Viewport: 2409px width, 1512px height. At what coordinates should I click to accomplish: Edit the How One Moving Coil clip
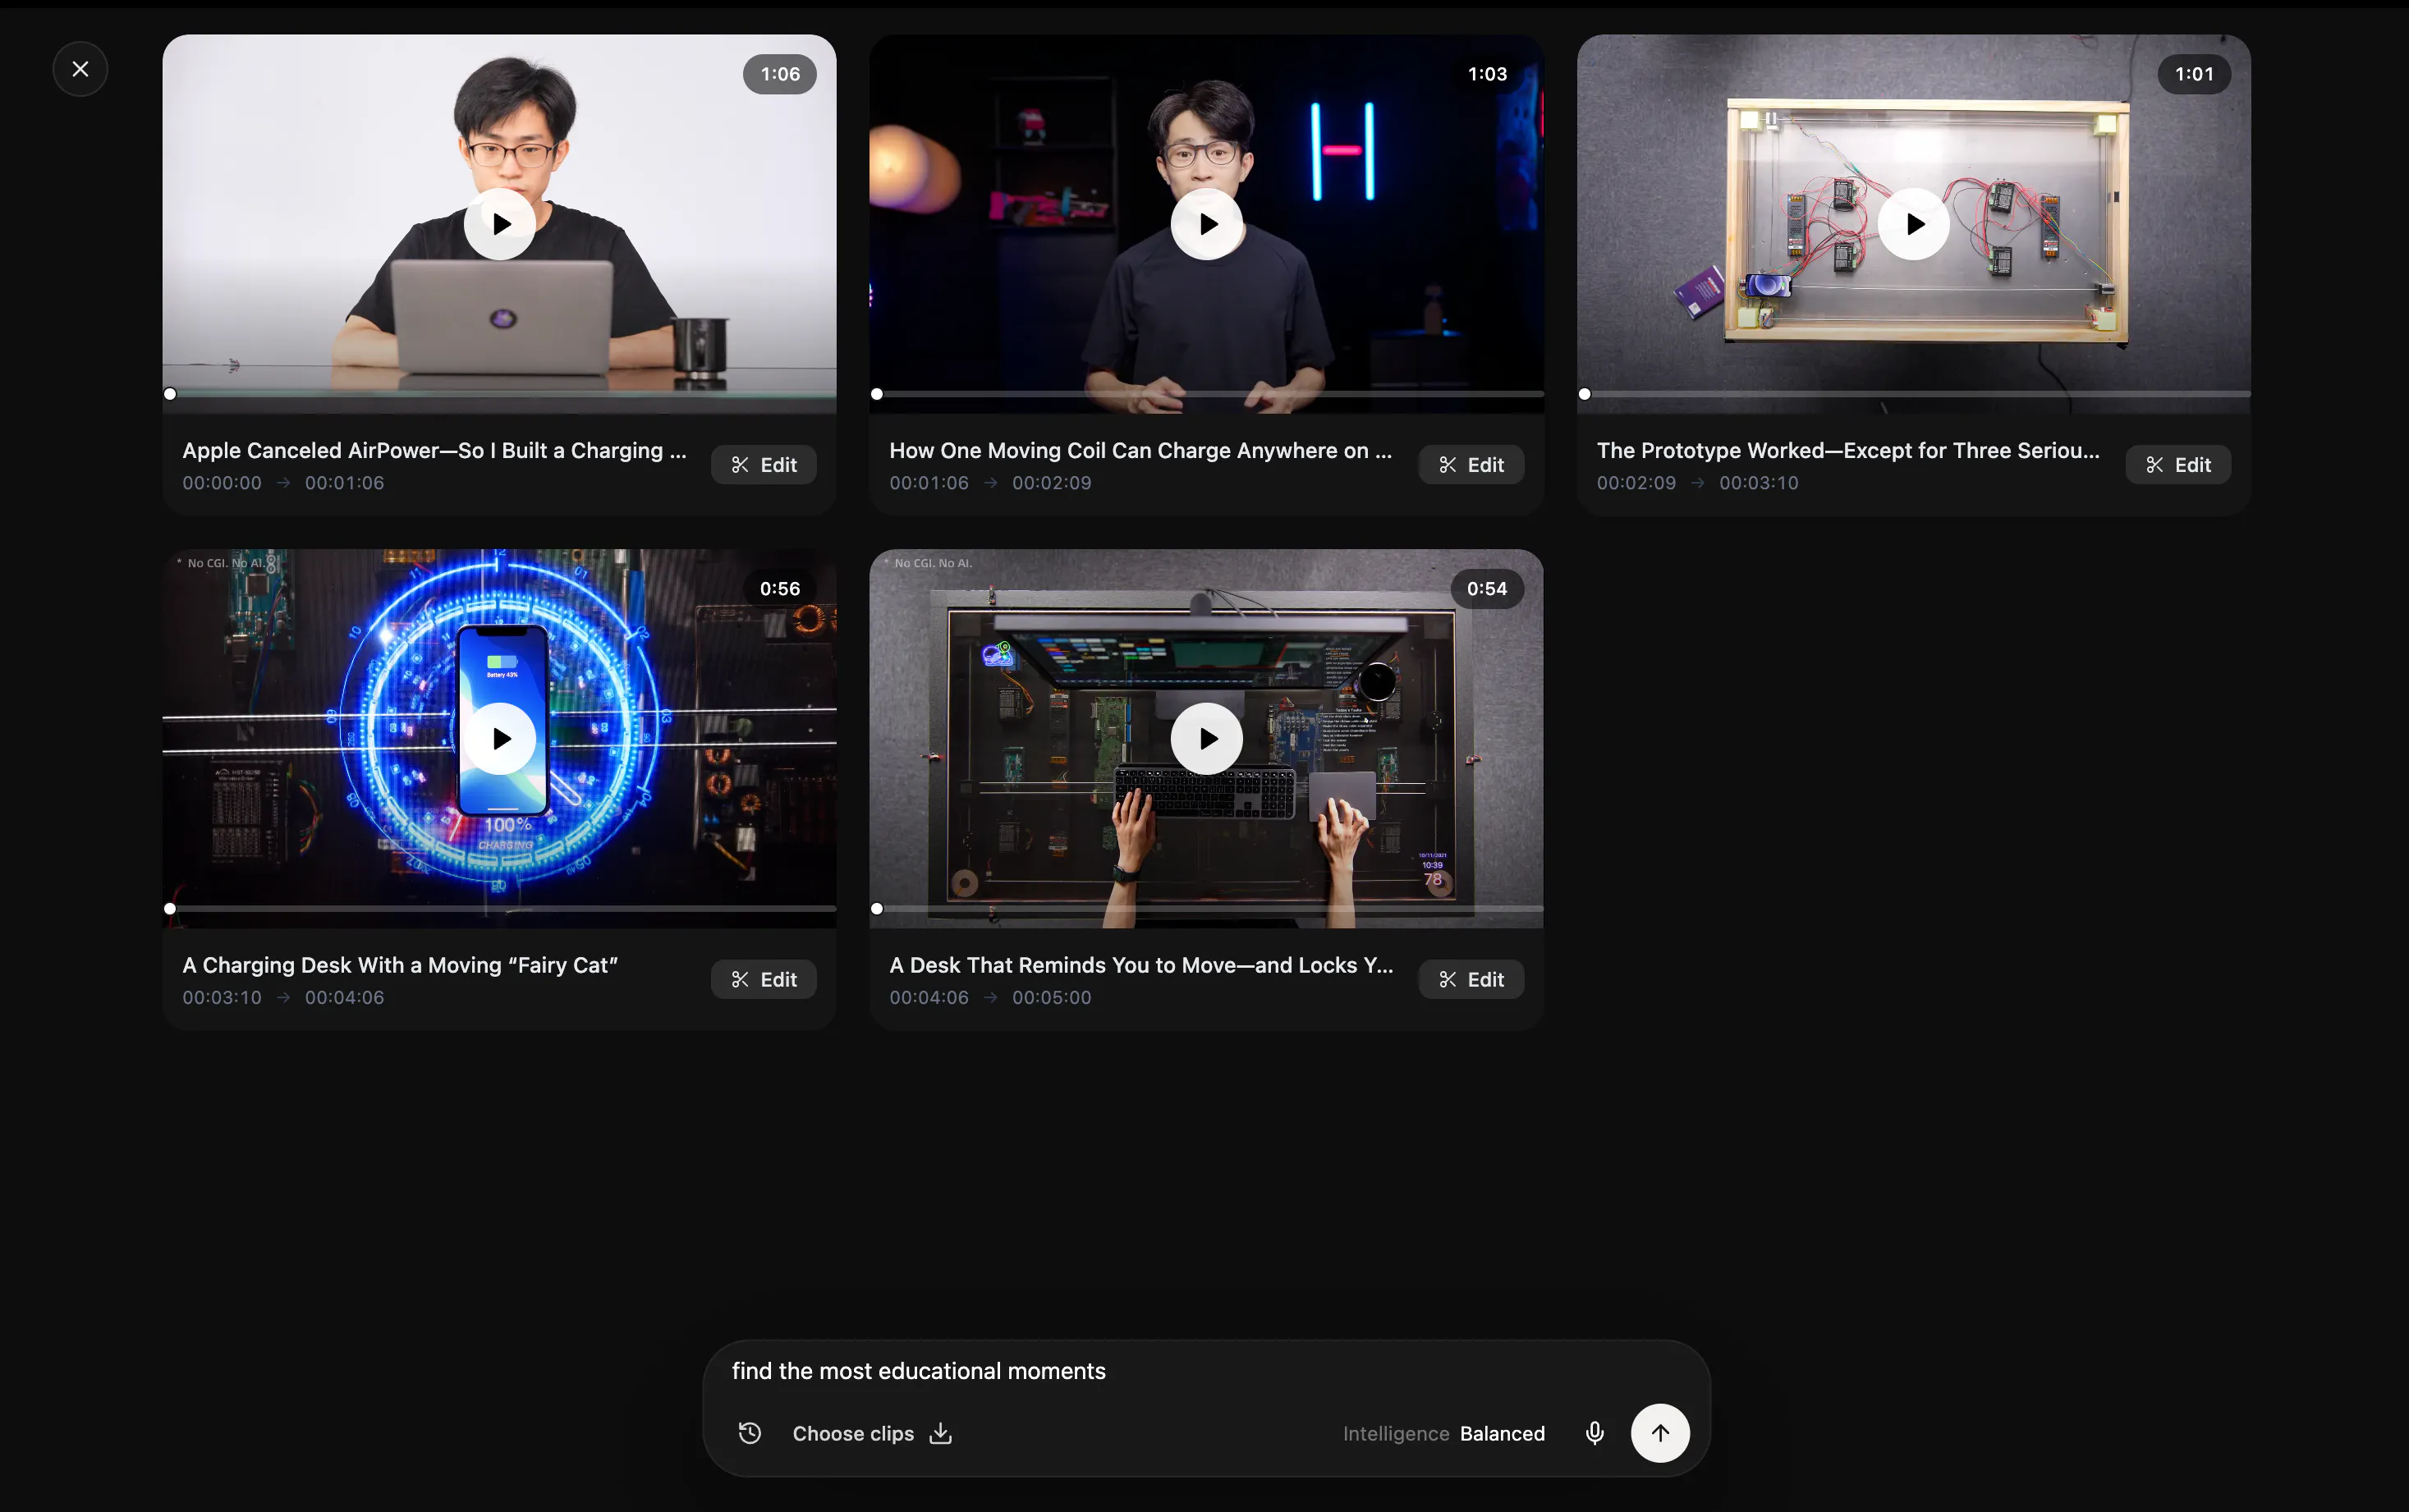point(1471,465)
